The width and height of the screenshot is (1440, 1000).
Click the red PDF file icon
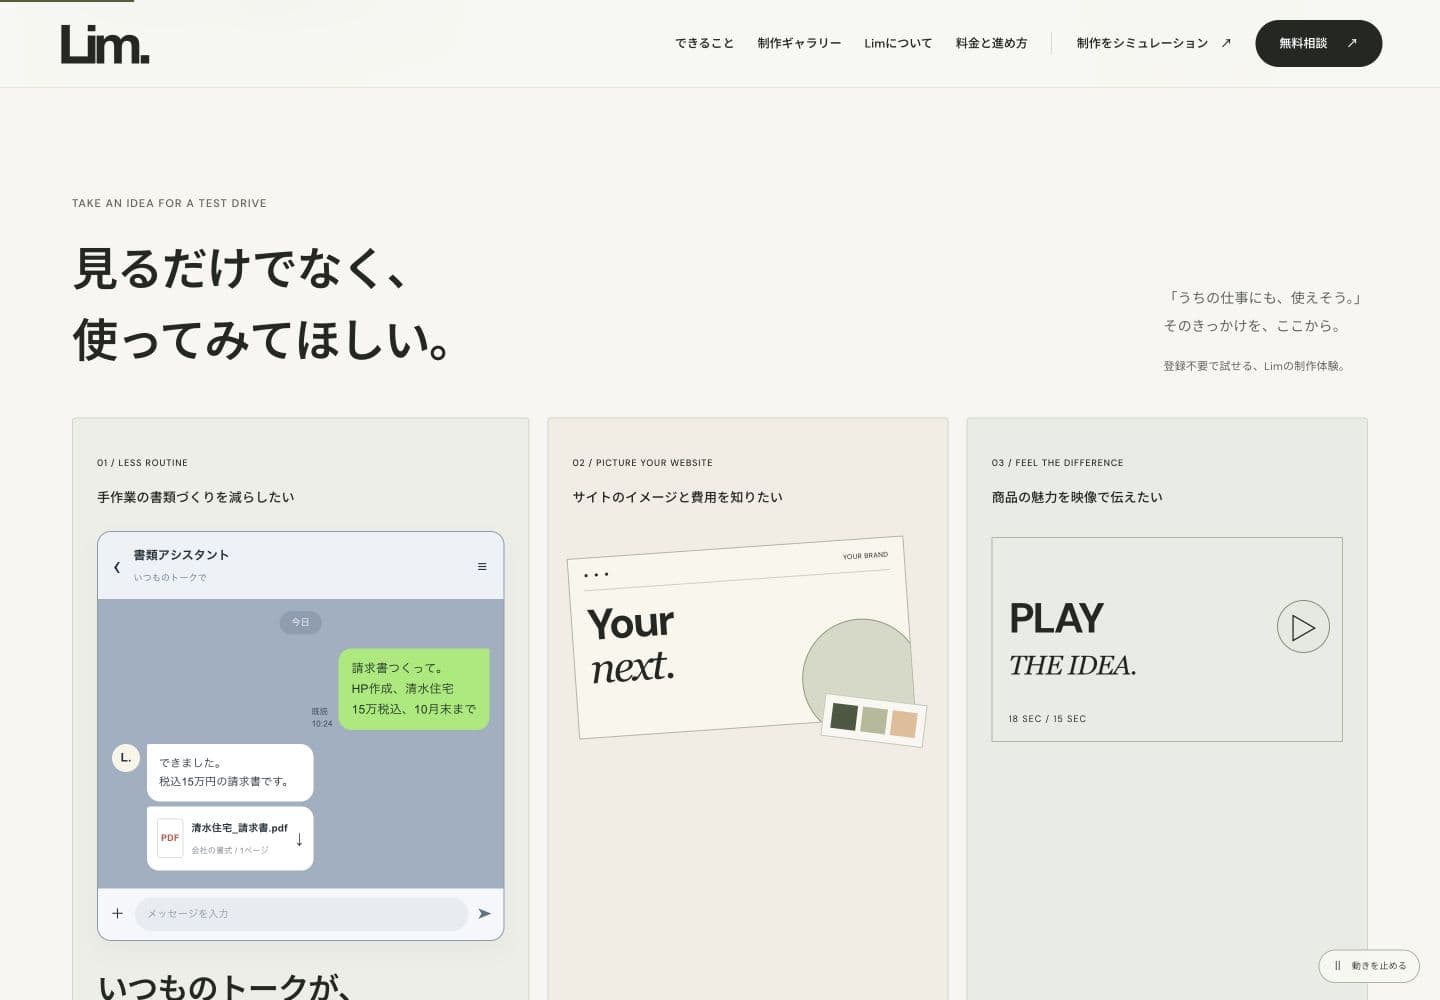point(170,838)
